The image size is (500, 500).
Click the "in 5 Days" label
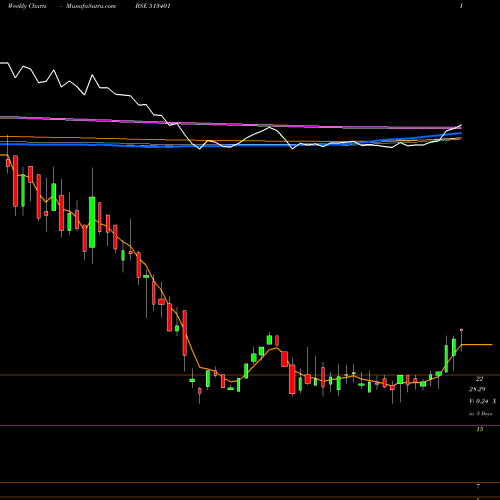(480, 413)
